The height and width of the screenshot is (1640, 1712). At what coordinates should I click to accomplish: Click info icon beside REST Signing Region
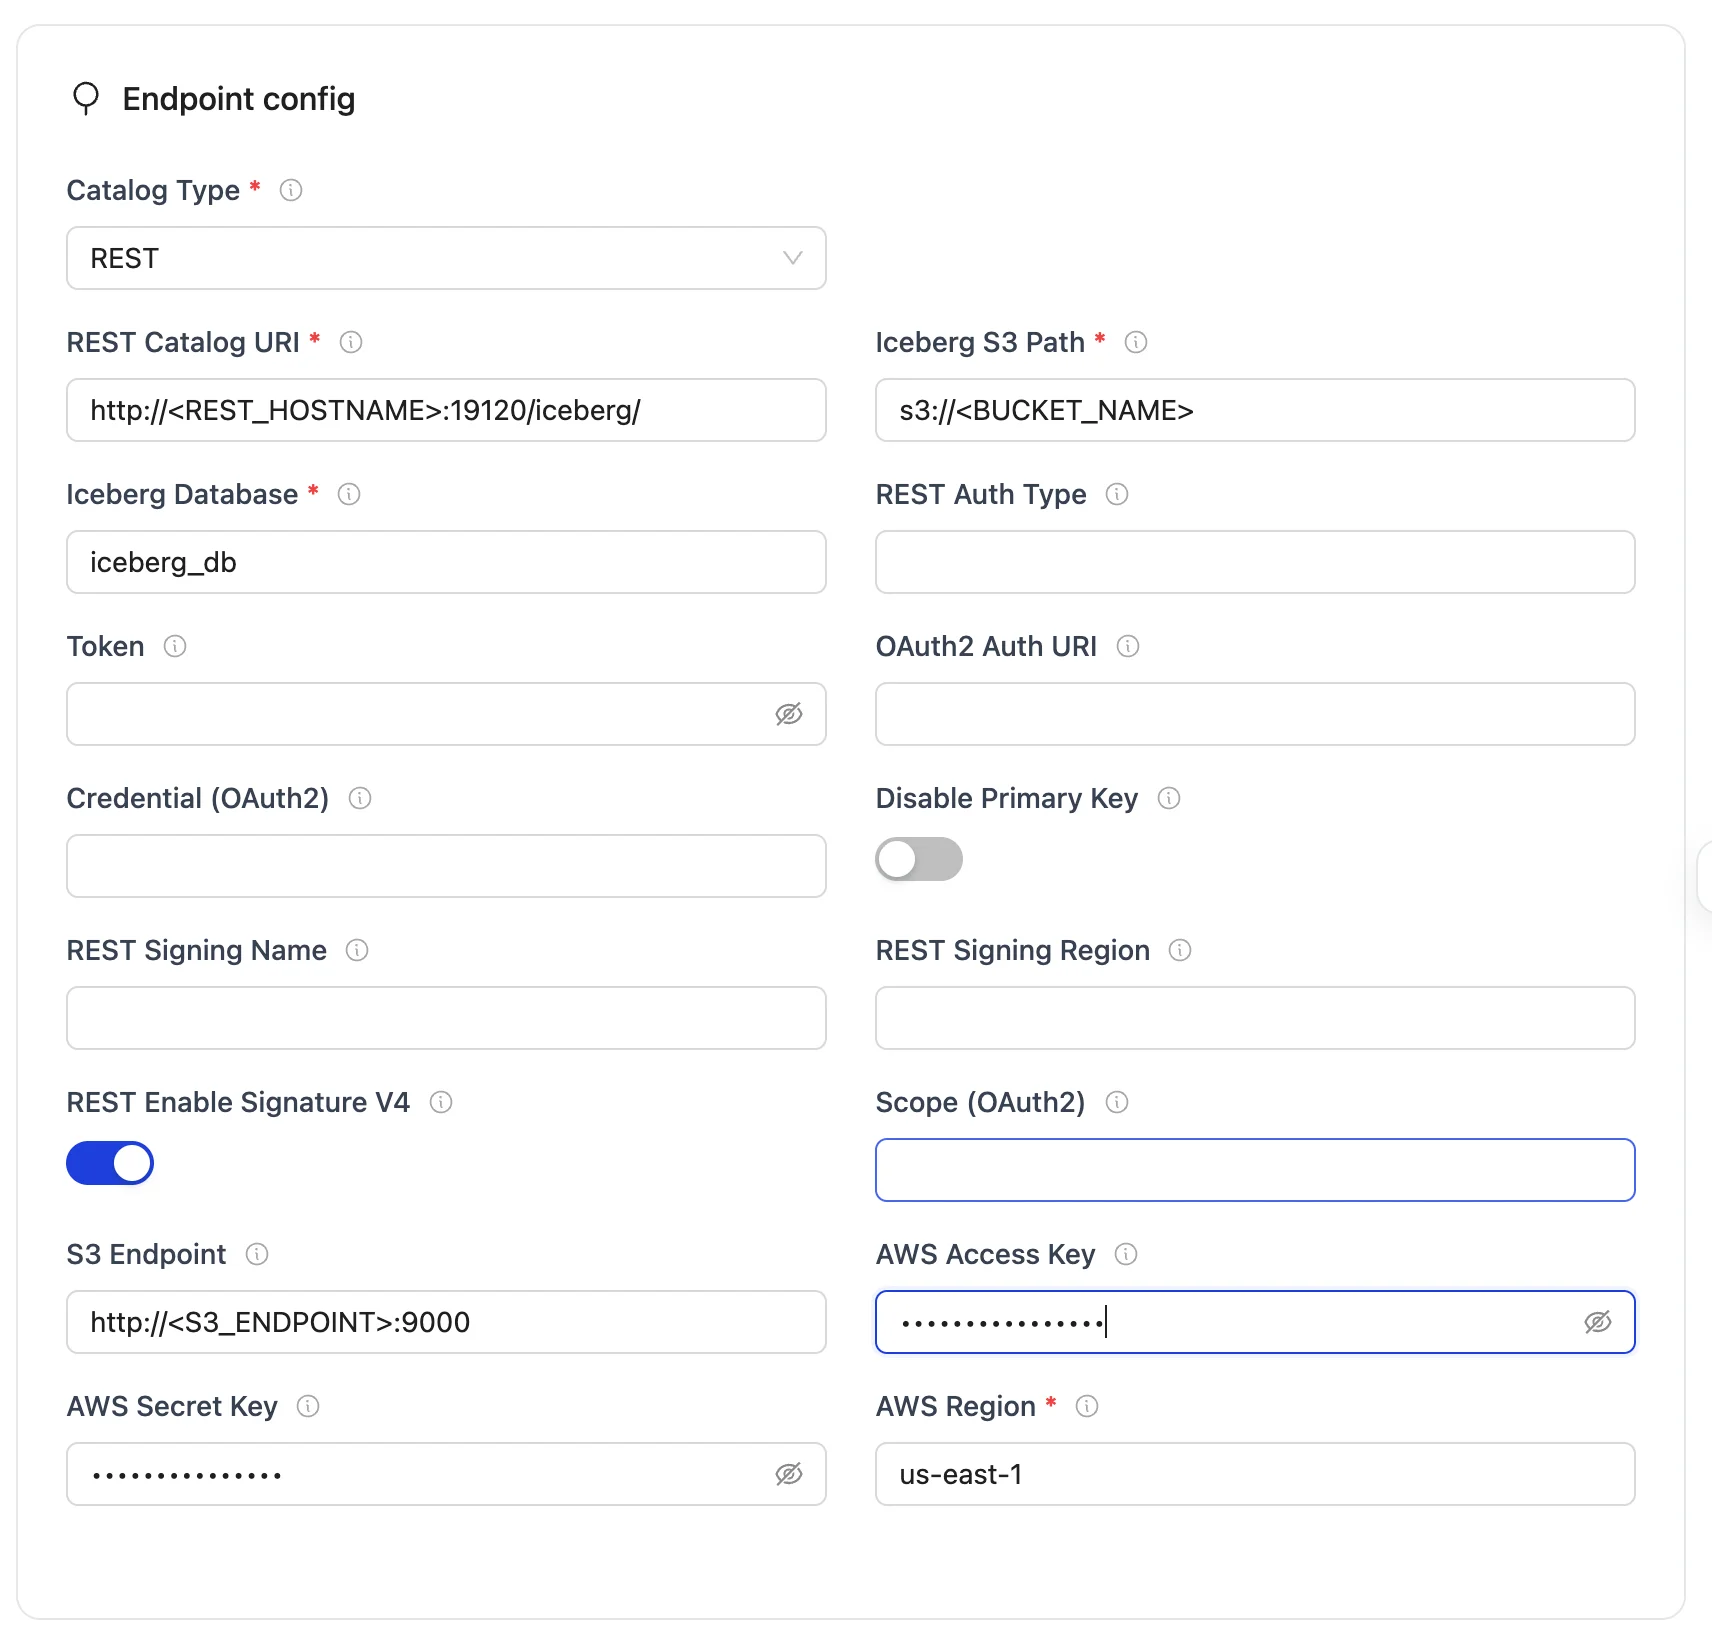[1180, 950]
